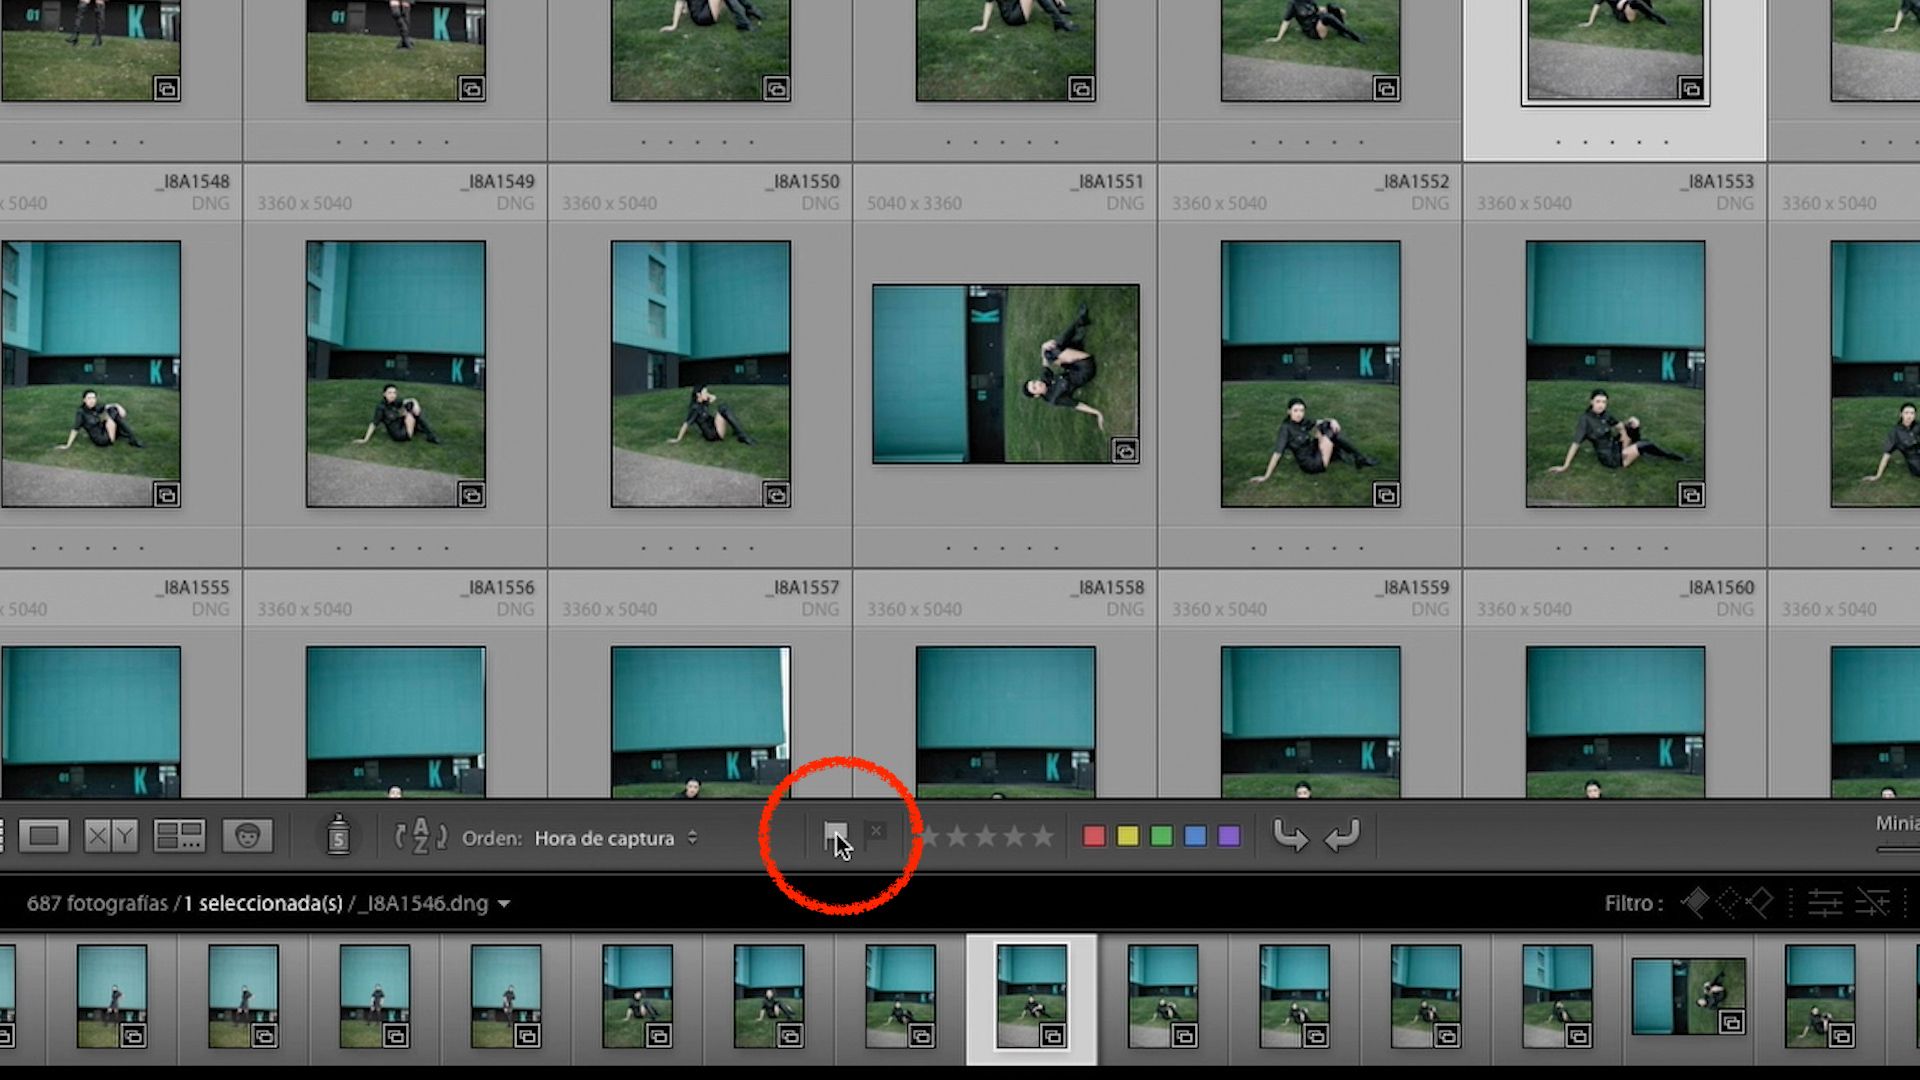Rotate photo counterclockwise with left arrow
Screen dimensions: 1920x1080
click(x=1289, y=835)
